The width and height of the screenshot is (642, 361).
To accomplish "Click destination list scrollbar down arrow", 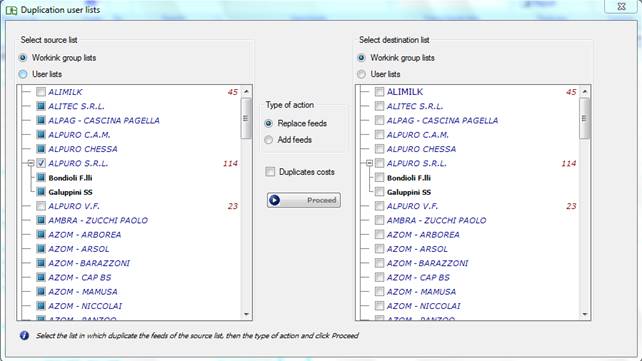I will [585, 314].
